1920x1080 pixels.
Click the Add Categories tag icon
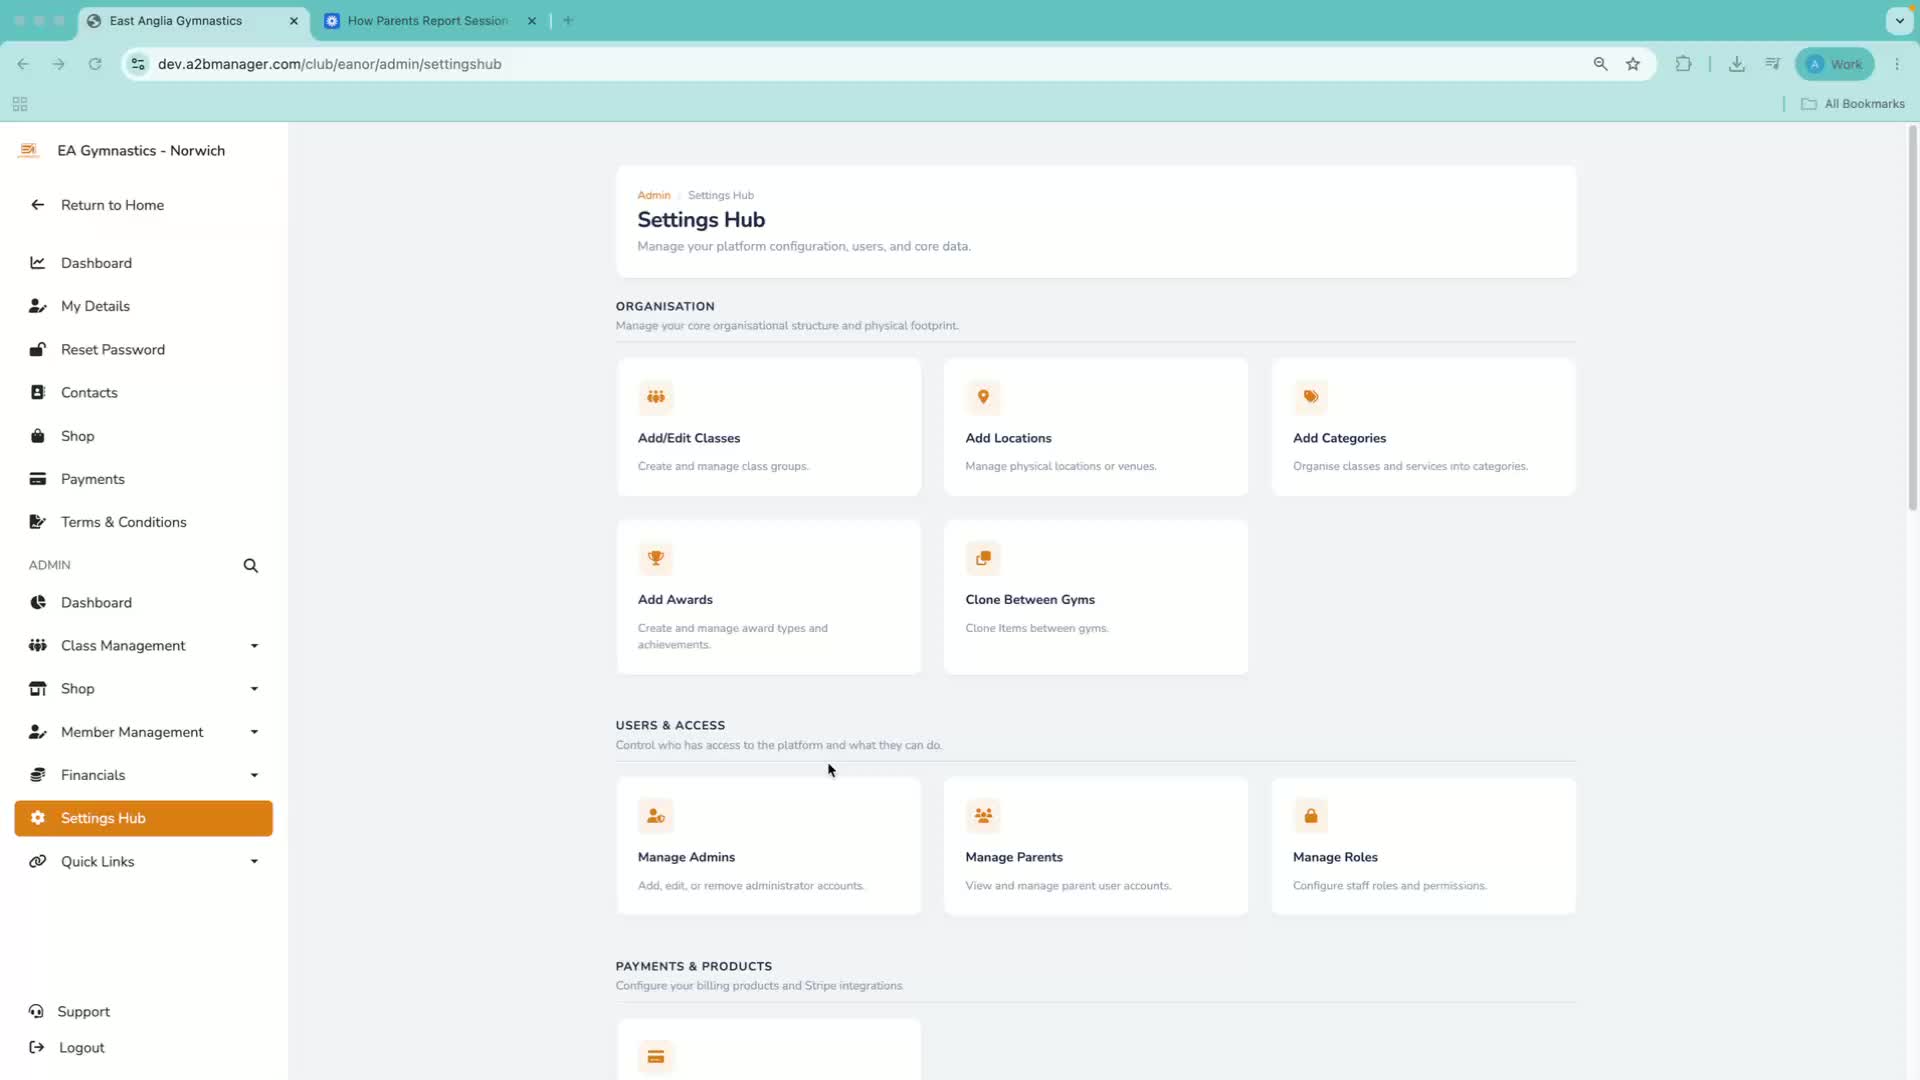pos(1310,397)
